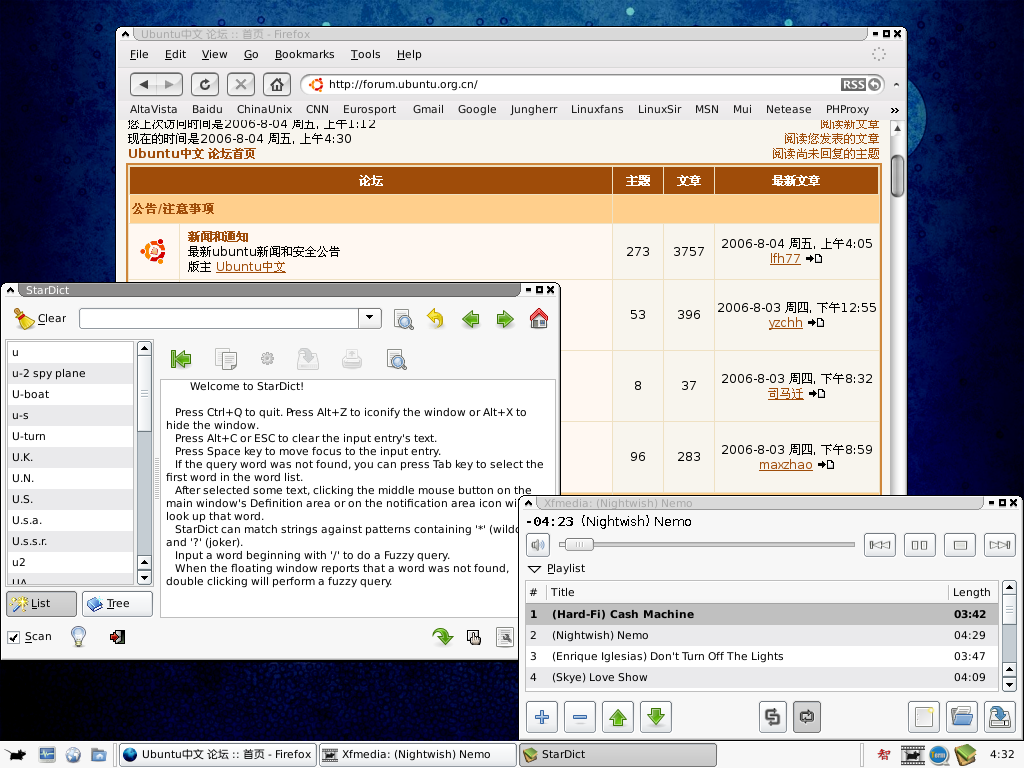Screen dimensions: 1024x768
Task: Click the Firefox page vertical scrollbar thumb
Action: [x=897, y=176]
